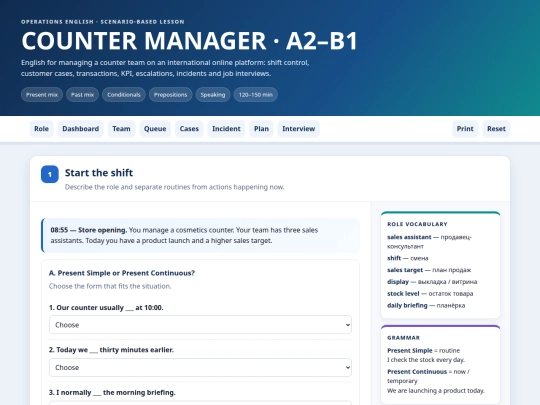Click 'Choose the form that fits the situation.'
Image resolution: width=540 pixels, height=405 pixels.
click(x=110, y=286)
